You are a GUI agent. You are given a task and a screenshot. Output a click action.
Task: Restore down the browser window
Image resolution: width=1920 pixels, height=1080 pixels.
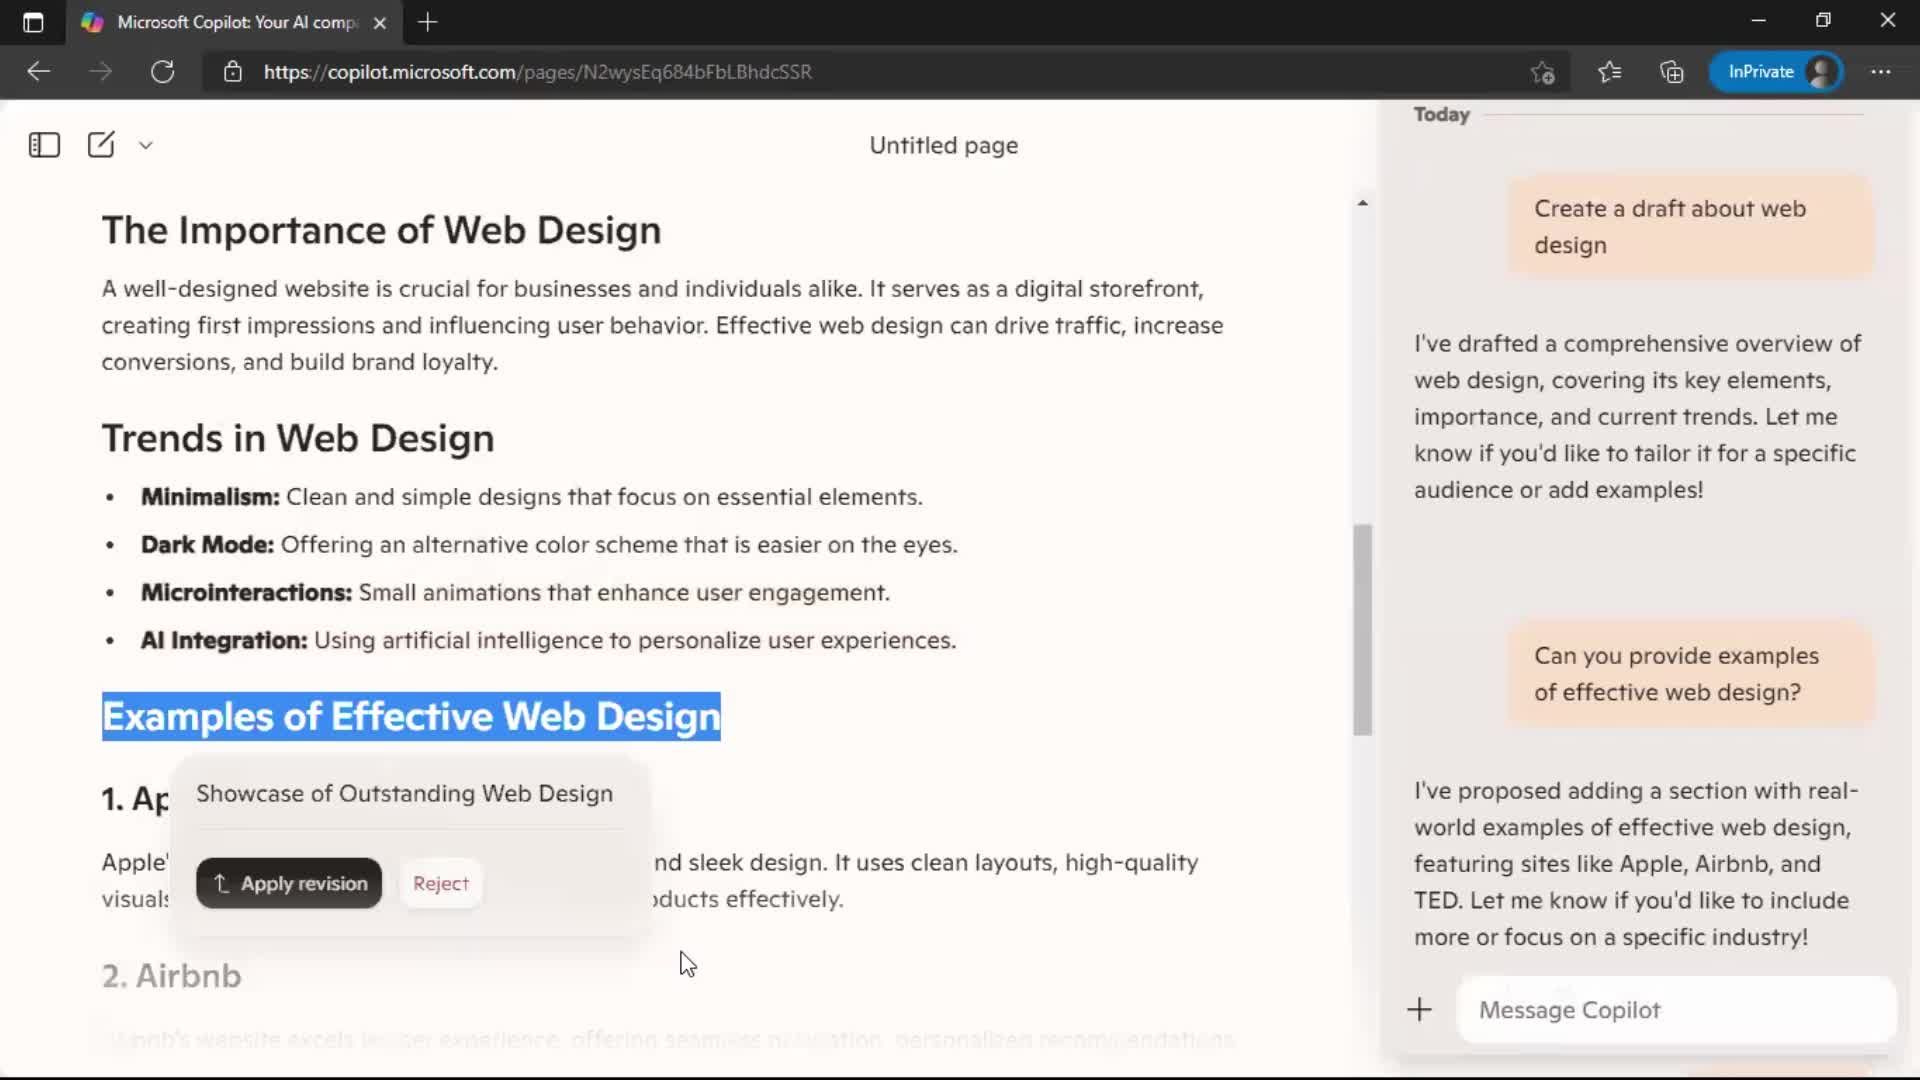pos(1823,21)
